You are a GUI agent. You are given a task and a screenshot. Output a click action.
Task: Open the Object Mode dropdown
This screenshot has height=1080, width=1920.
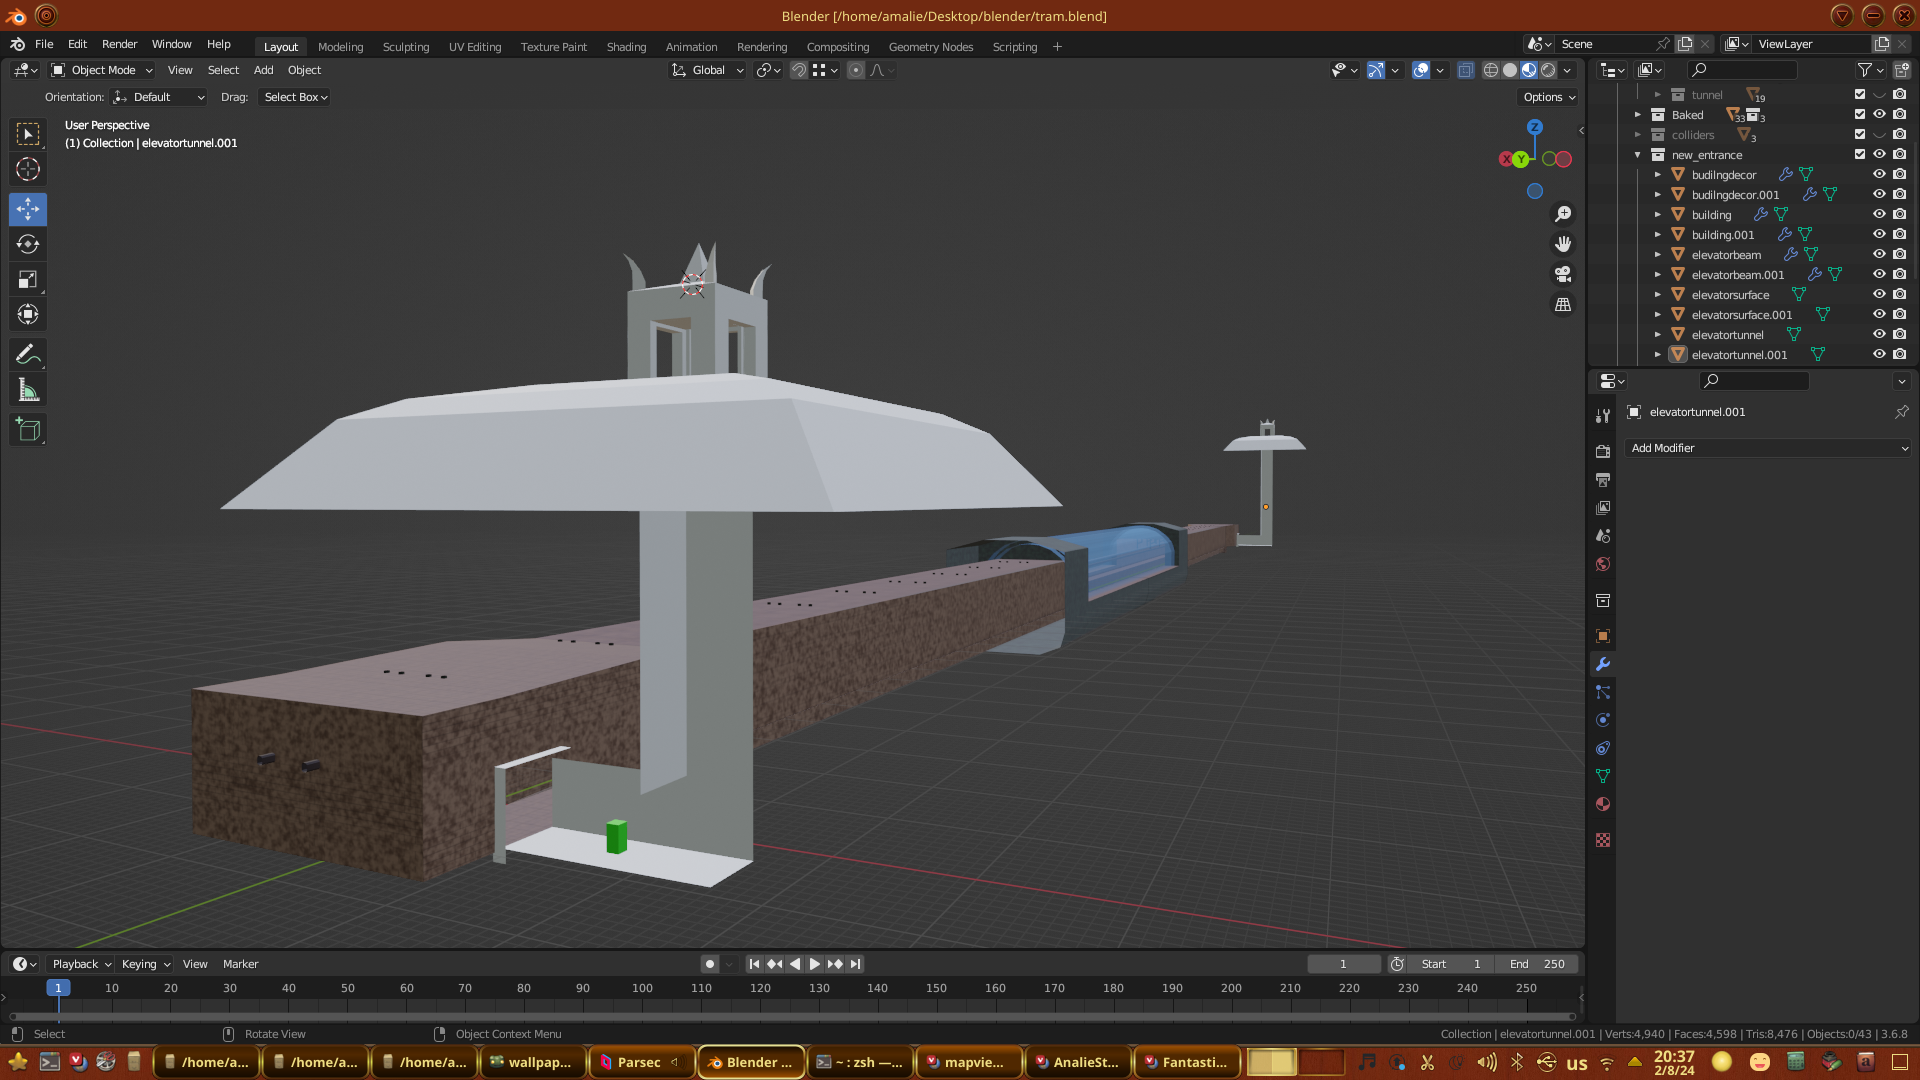(102, 70)
